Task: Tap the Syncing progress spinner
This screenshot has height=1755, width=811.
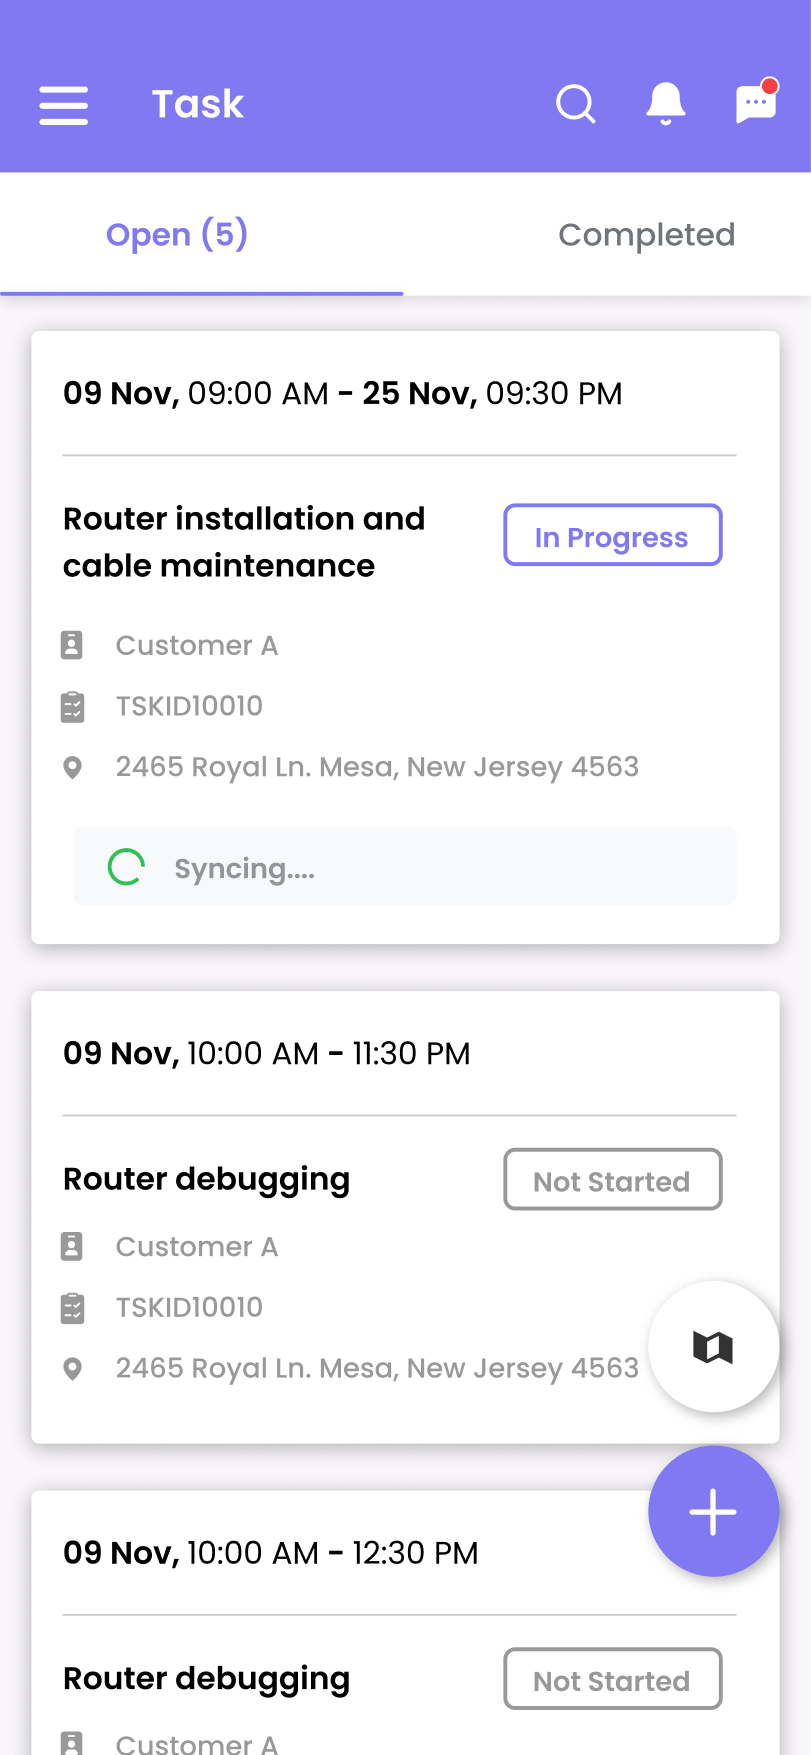Action: (126, 867)
